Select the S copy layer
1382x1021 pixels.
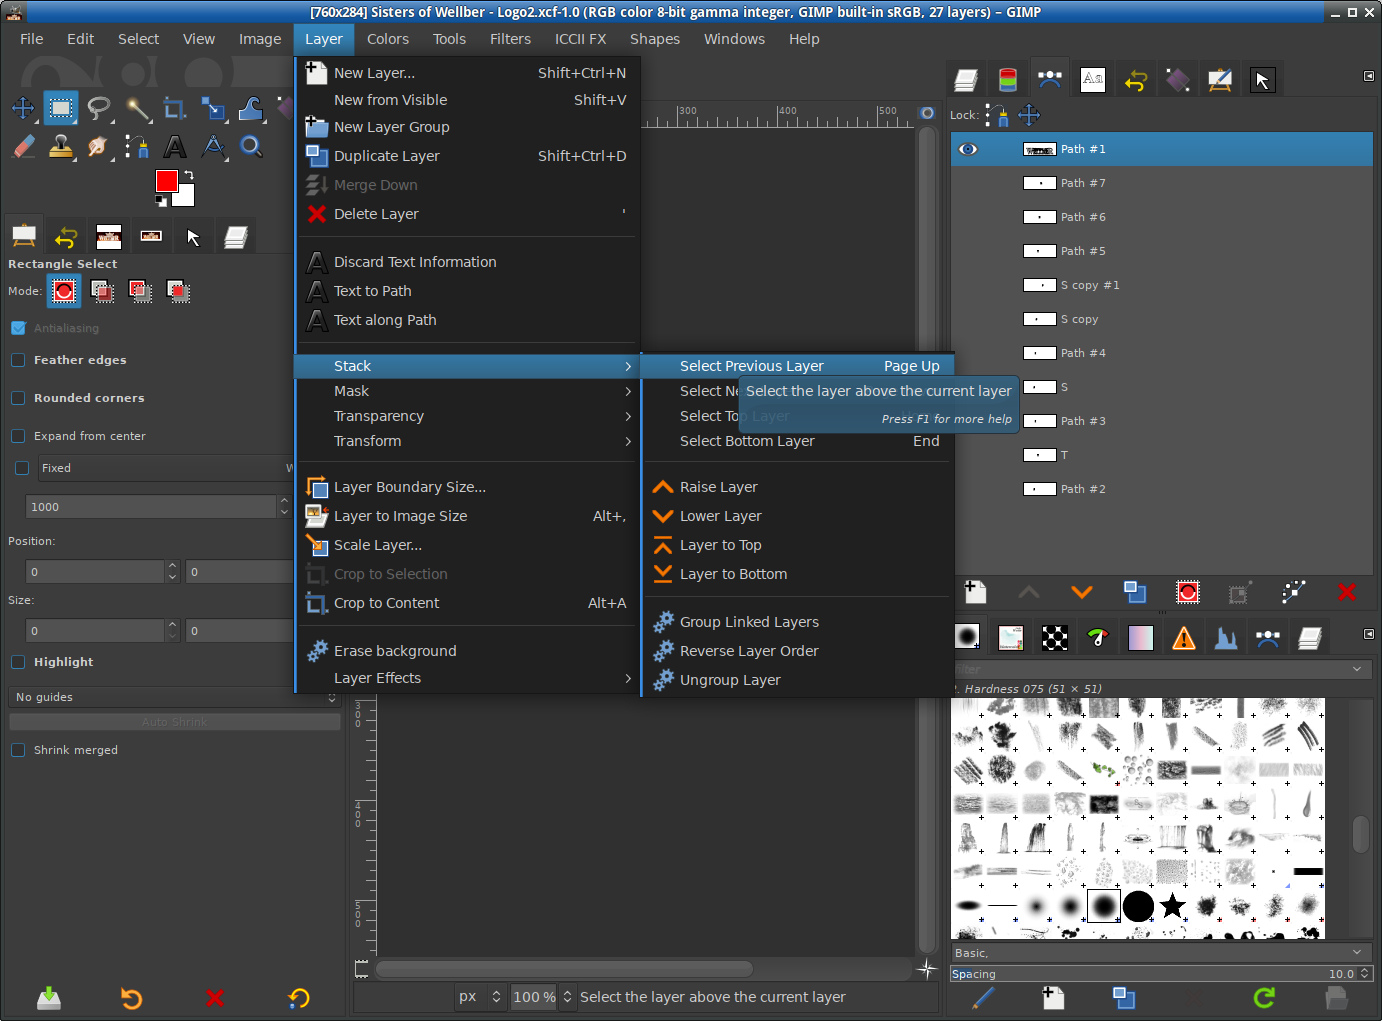coord(1079,319)
